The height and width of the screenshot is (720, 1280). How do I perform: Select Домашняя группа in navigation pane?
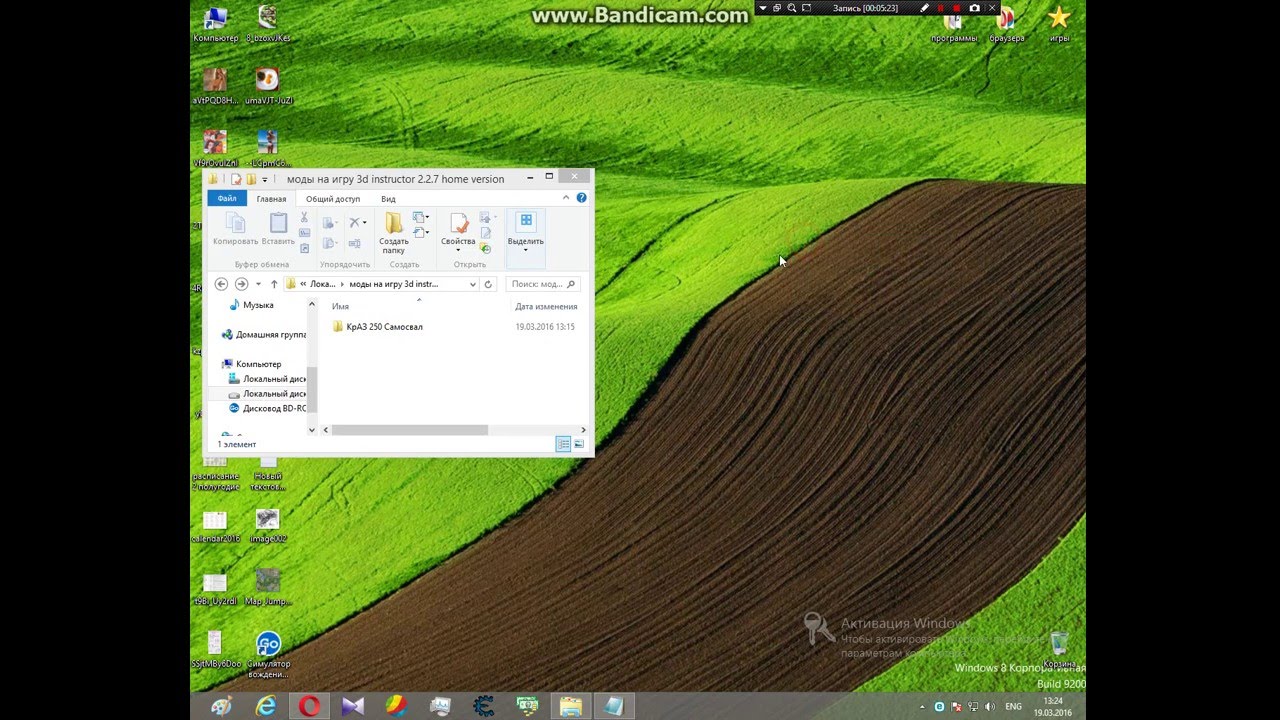click(264, 335)
